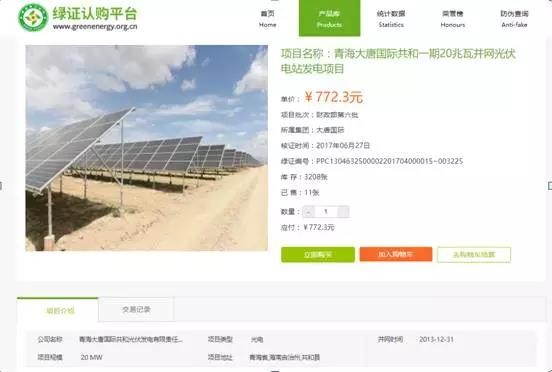This screenshot has height=372, width=552.
Task: Open the Anti-fake query page
Action: [514, 19]
